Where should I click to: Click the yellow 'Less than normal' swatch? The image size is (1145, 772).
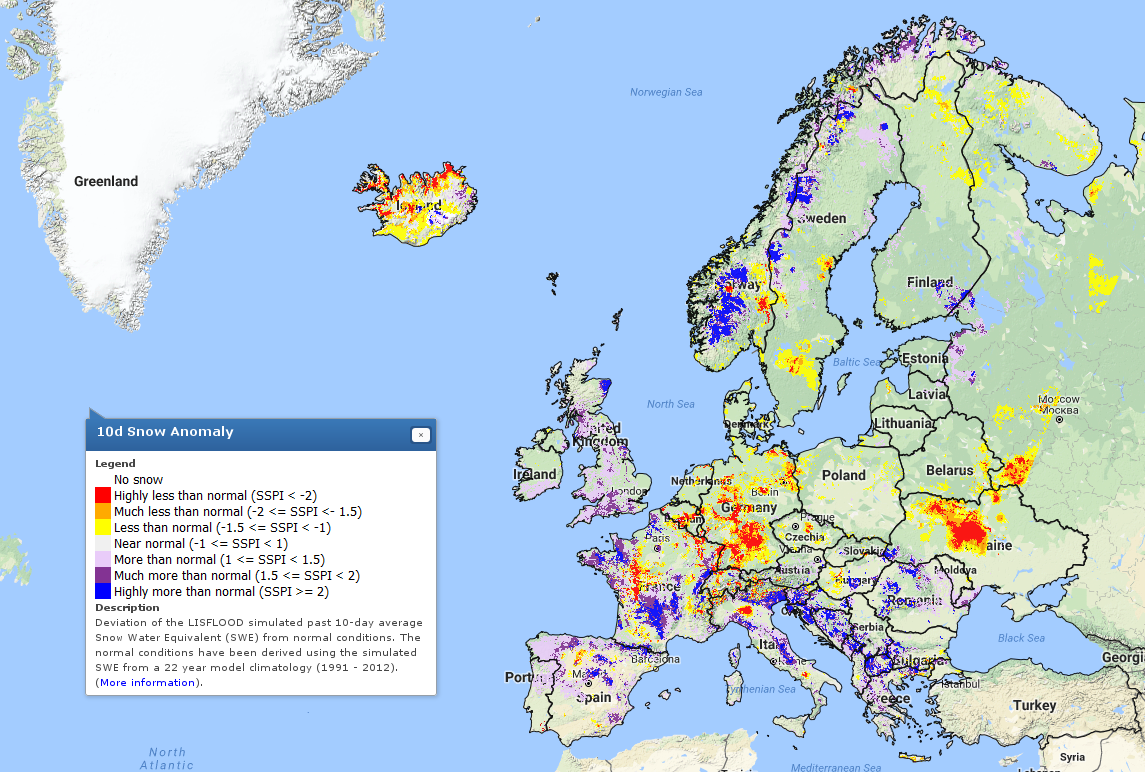click(x=102, y=527)
